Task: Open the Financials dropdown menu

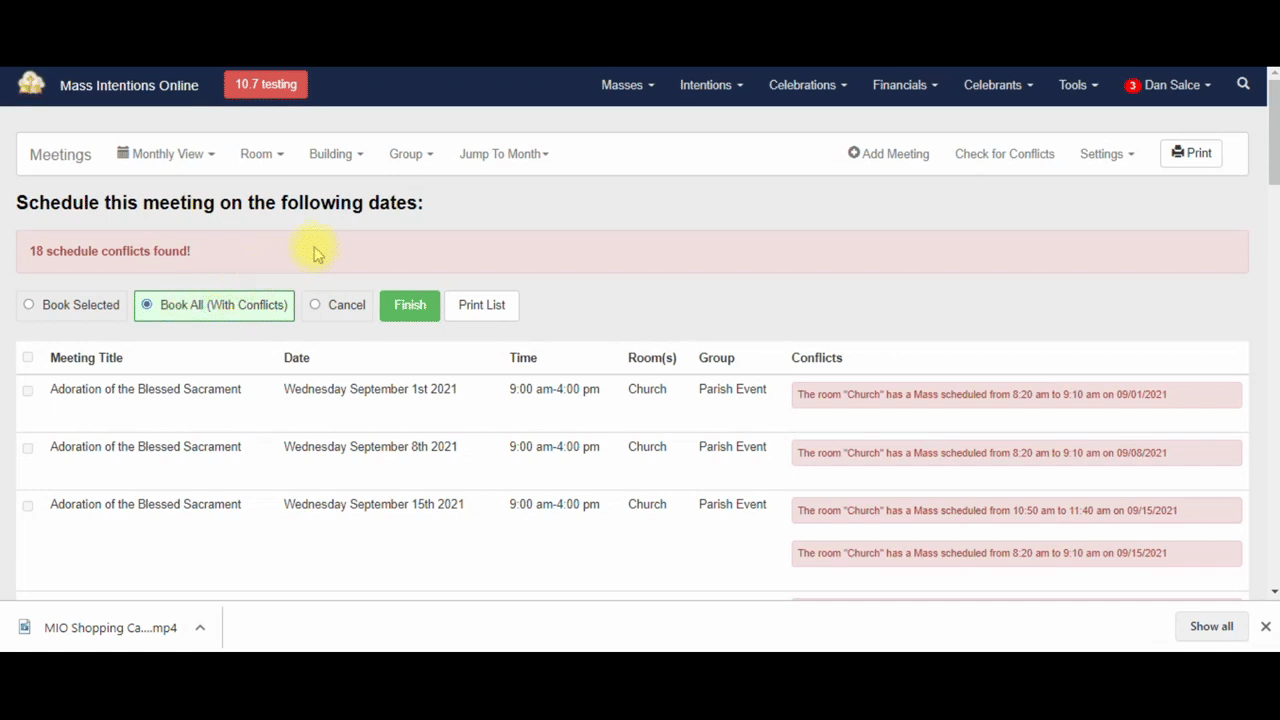Action: 905,85
